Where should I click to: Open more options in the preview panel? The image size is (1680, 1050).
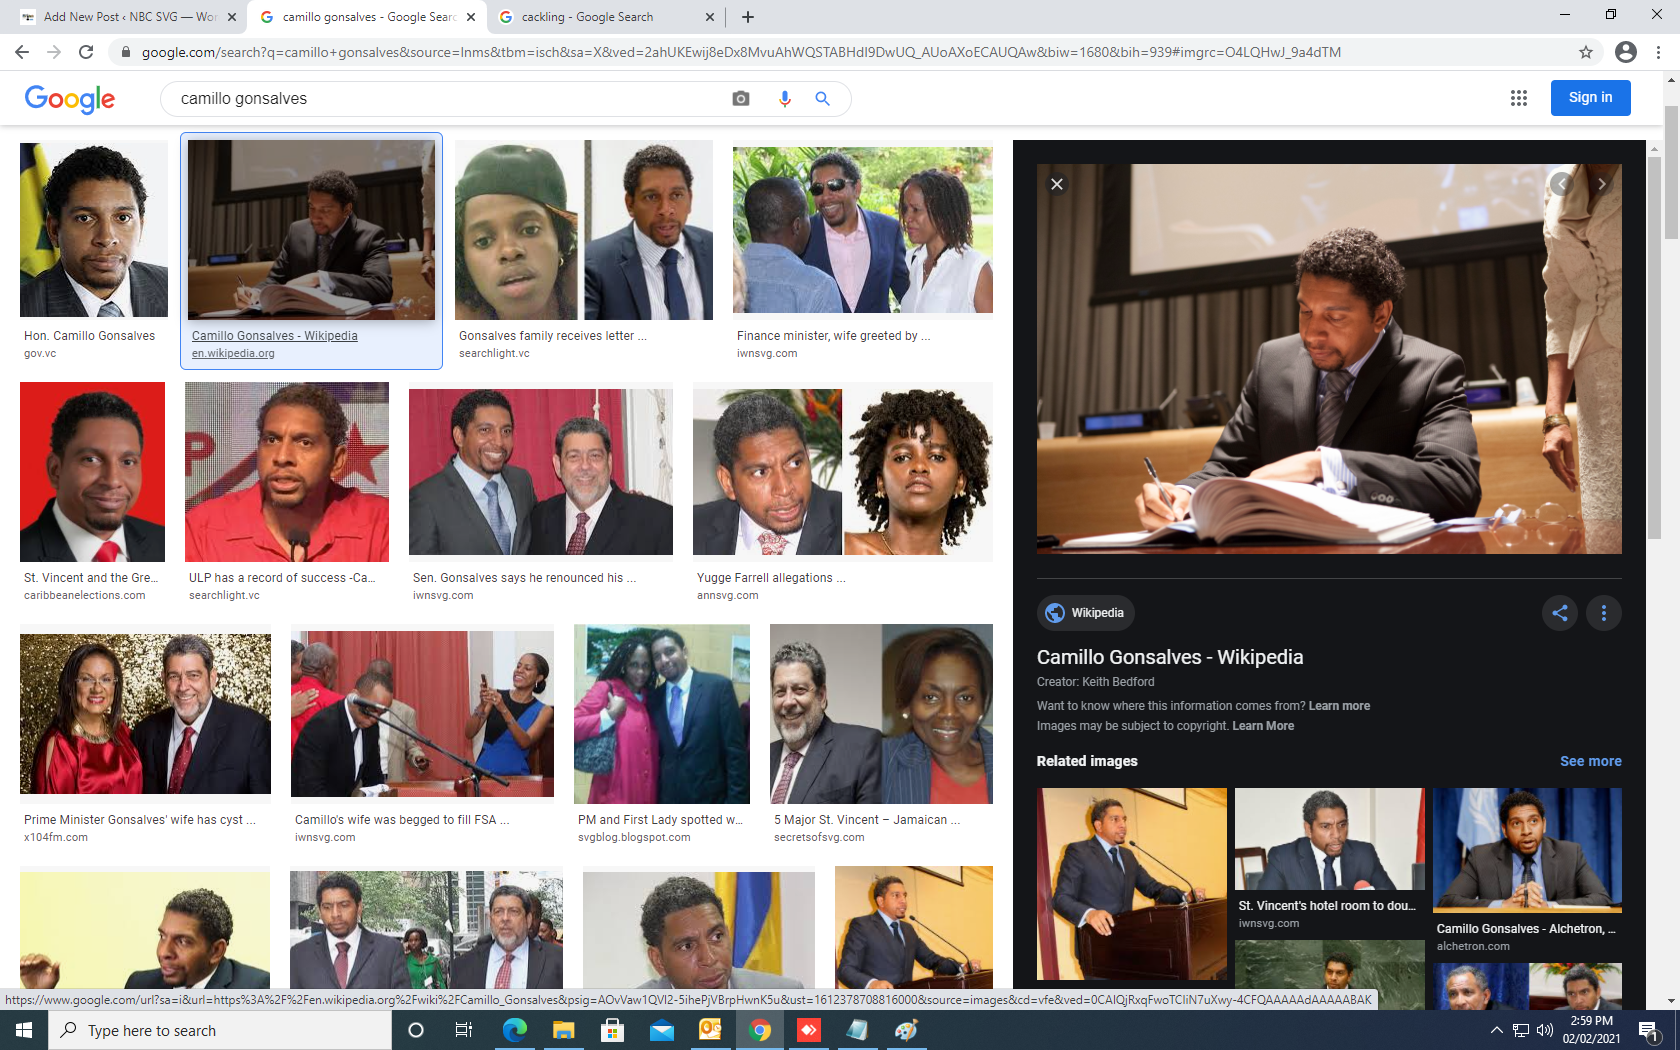(x=1603, y=613)
